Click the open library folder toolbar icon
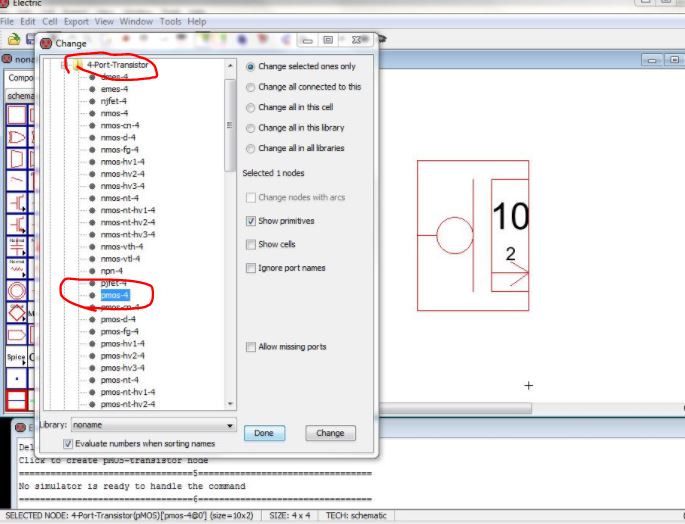This screenshot has width=685, height=524. pyautogui.click(x=14, y=40)
